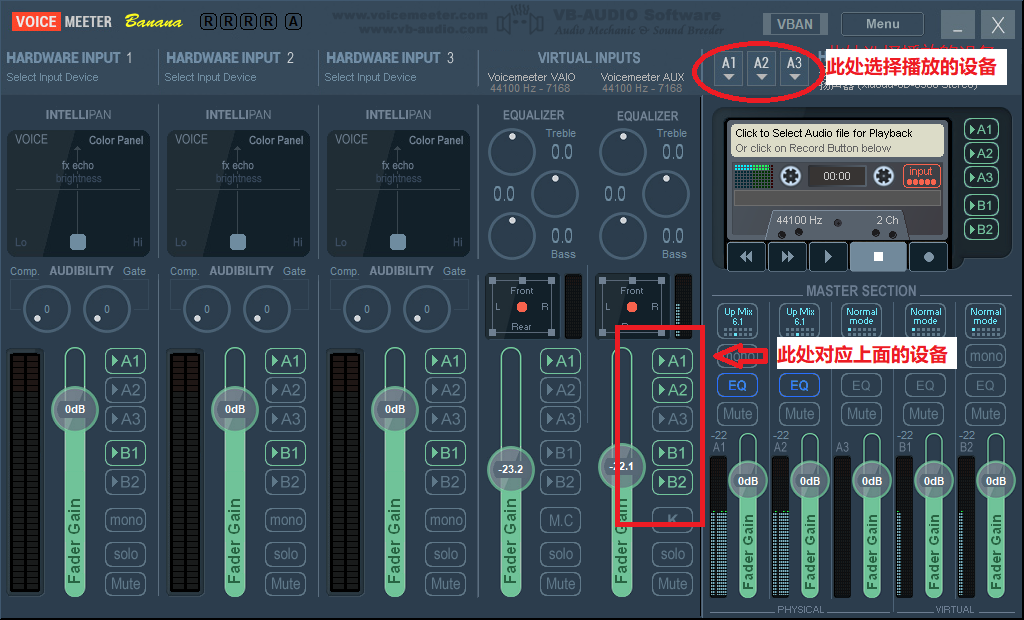Route the cassette player to A3
Screen dimensions: 1024x620
pyautogui.click(x=981, y=177)
